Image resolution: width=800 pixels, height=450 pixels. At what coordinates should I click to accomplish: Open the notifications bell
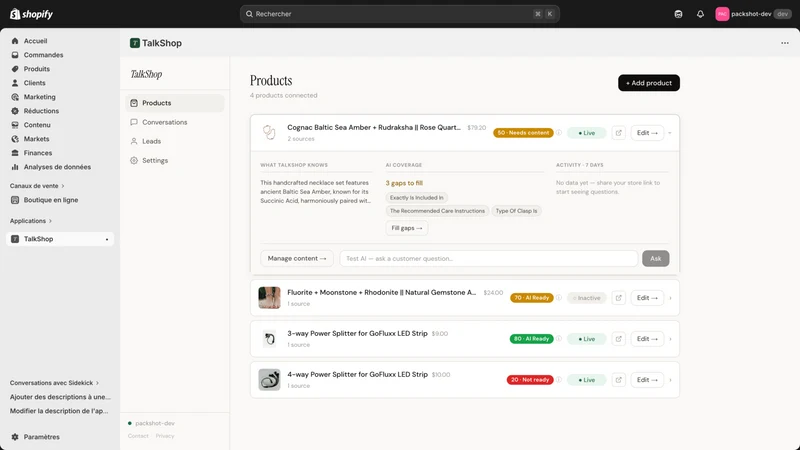click(700, 14)
